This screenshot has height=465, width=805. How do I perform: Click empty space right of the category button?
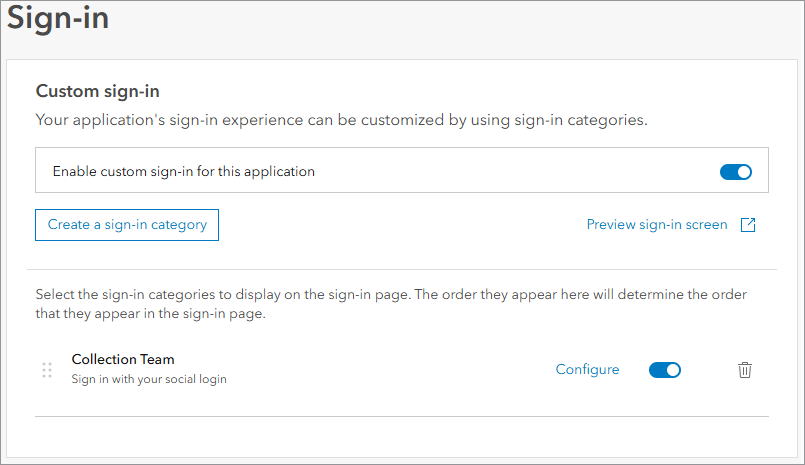[x=400, y=225]
